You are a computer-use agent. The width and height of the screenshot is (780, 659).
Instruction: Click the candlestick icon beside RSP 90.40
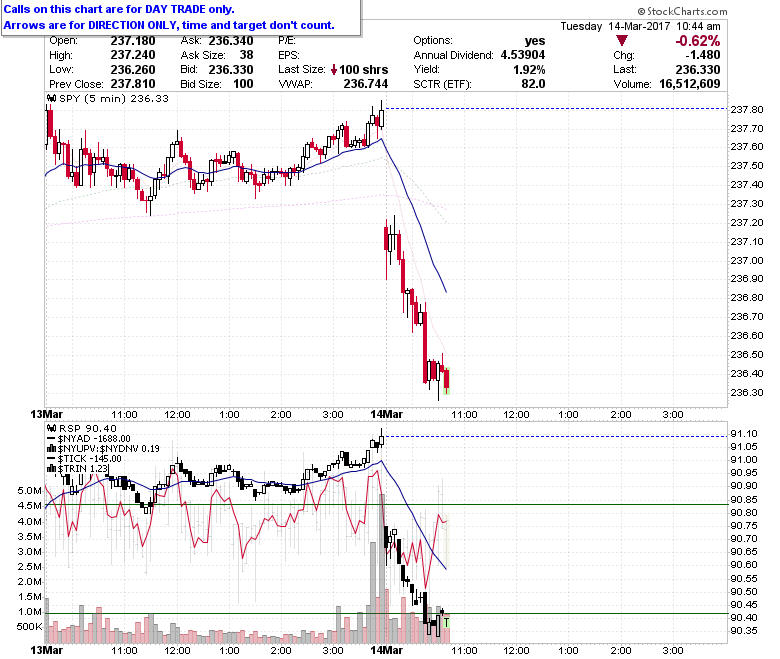click(x=51, y=428)
